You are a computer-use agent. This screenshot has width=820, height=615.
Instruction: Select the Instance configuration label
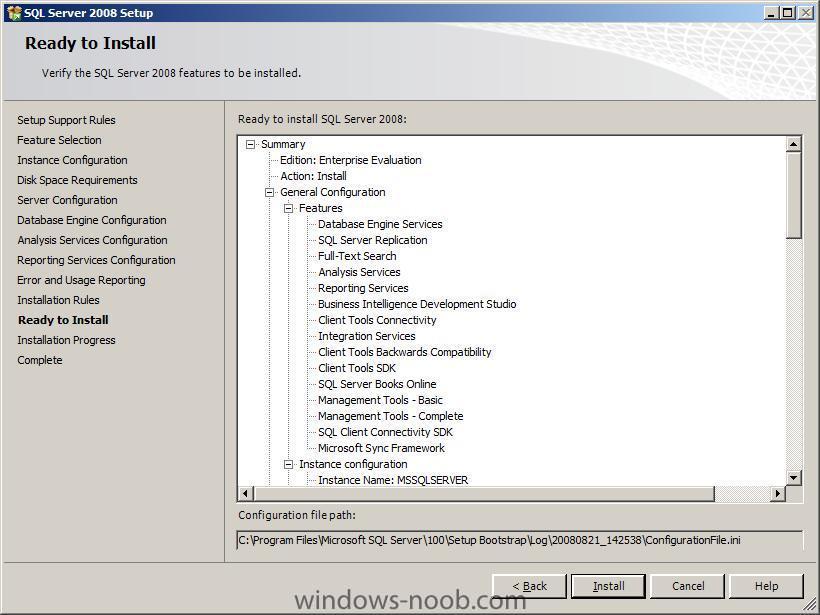[353, 464]
